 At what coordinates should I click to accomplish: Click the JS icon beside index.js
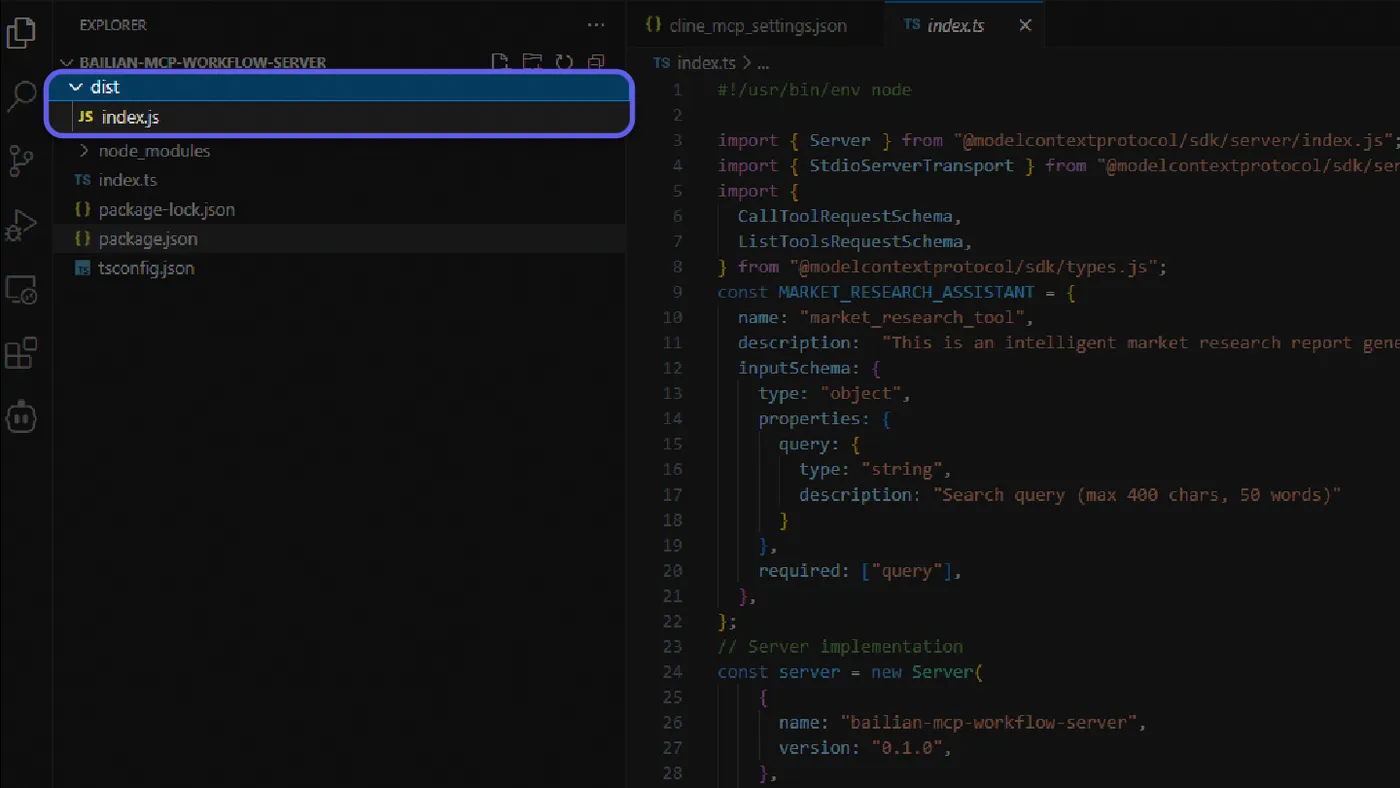click(x=86, y=117)
